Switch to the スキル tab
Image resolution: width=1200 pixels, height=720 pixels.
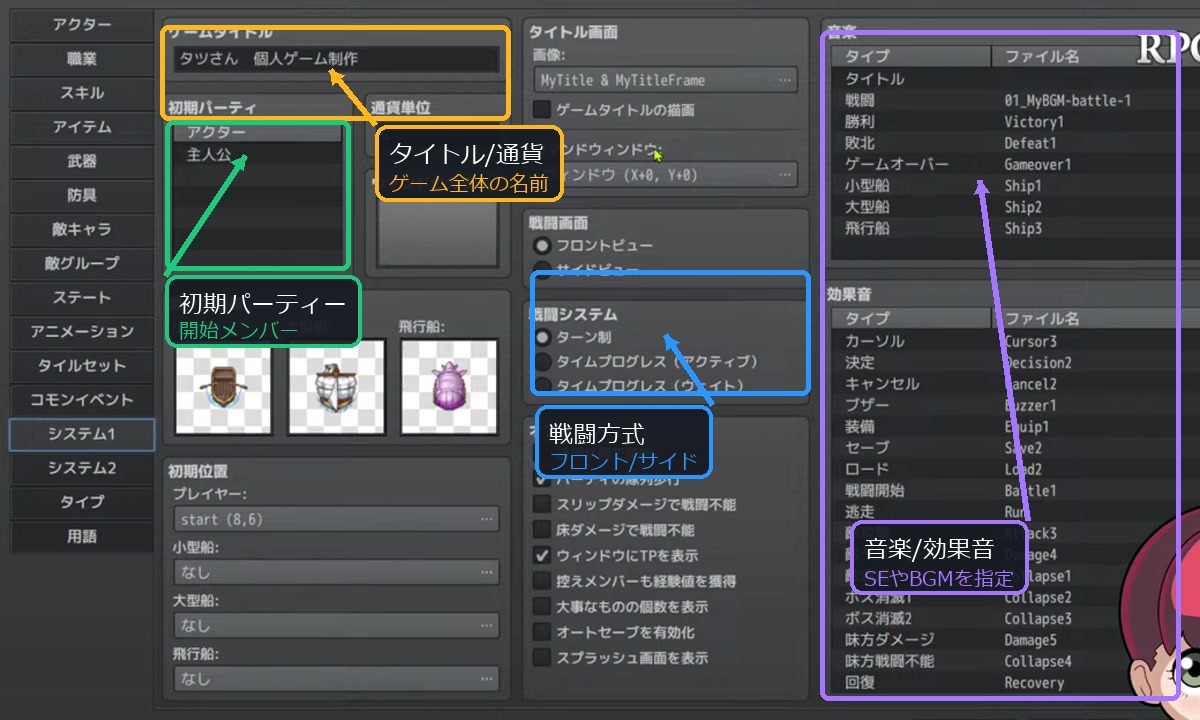click(82, 93)
